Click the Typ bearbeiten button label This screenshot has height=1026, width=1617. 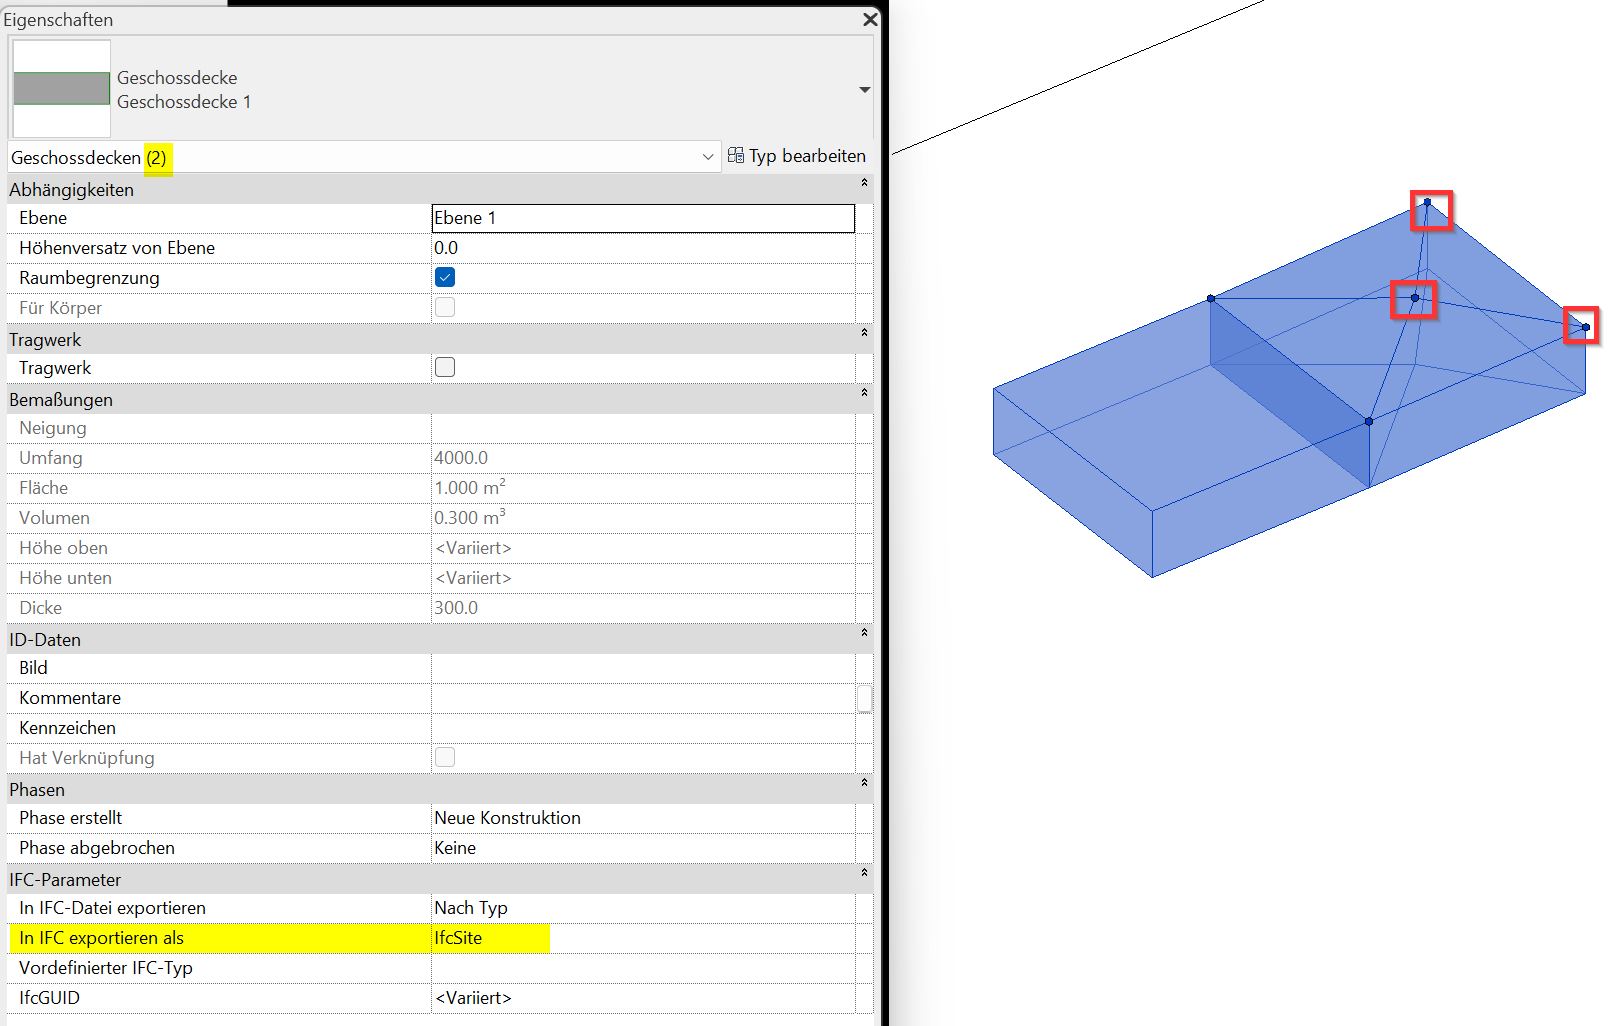[806, 155]
